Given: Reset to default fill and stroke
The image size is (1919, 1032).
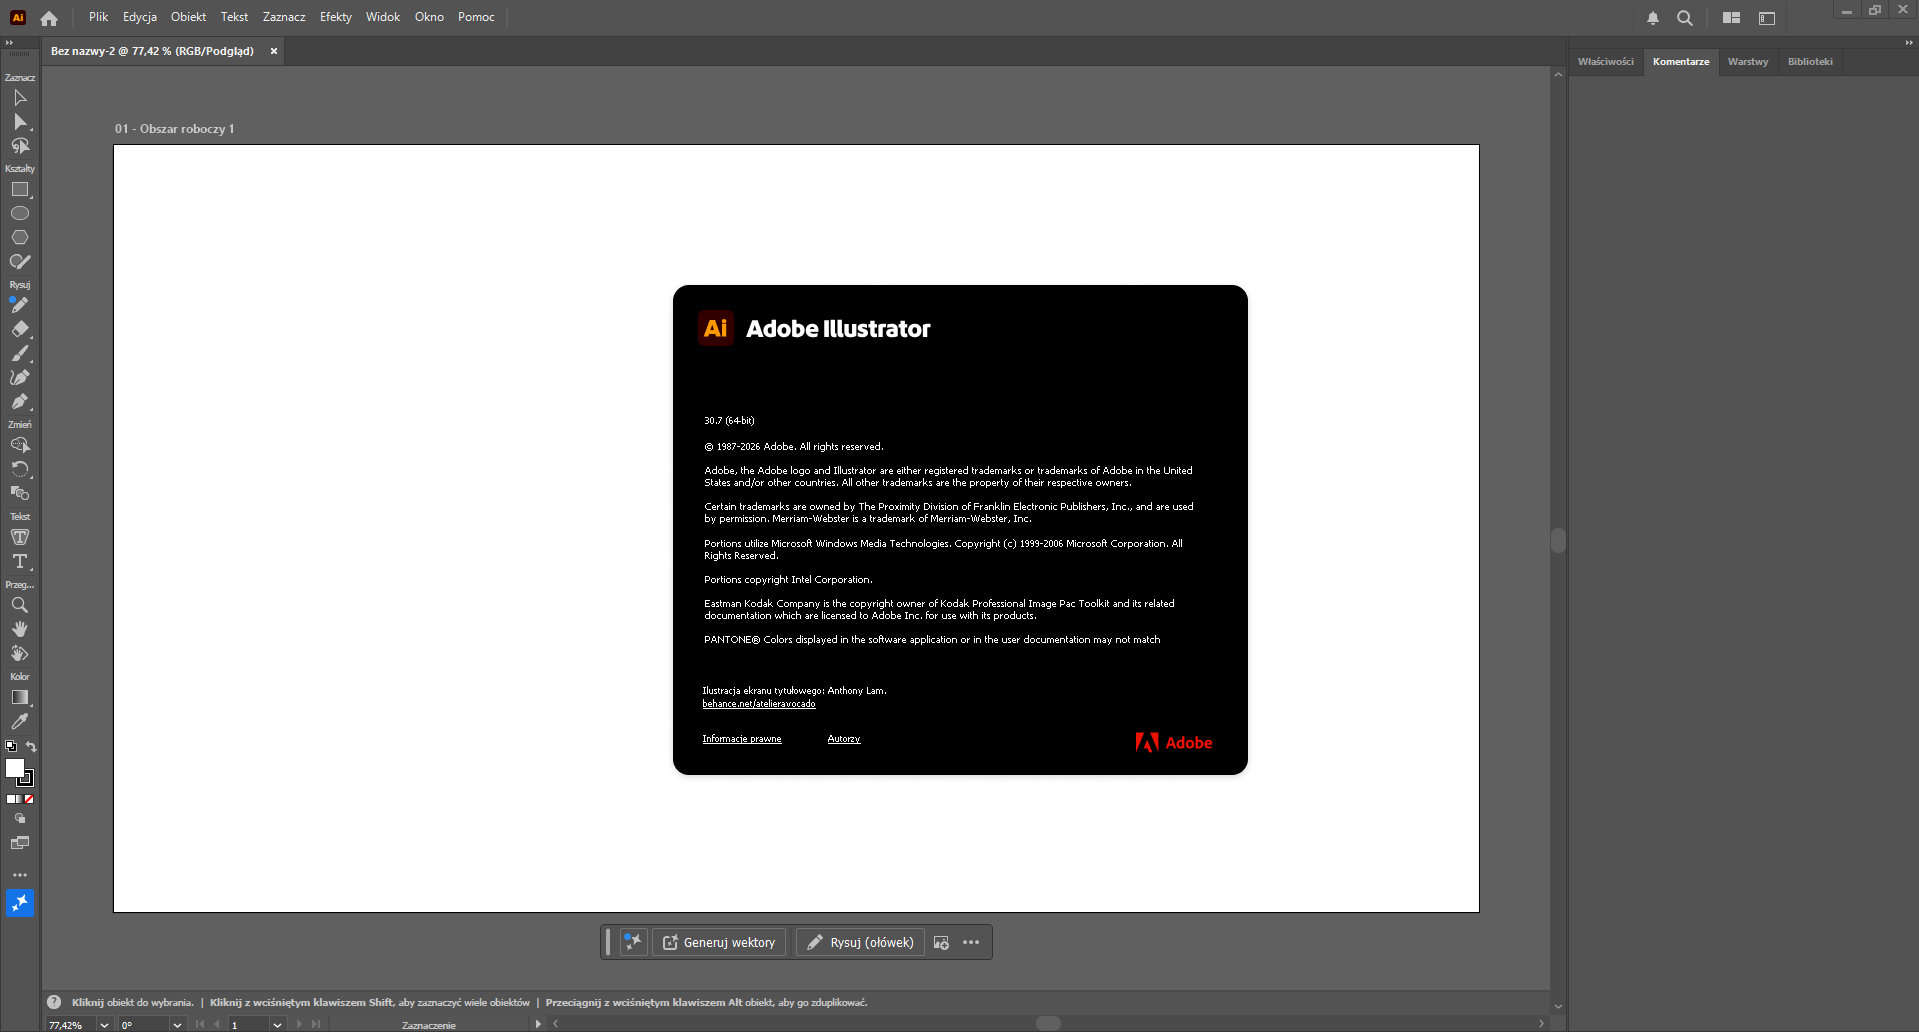Looking at the screenshot, I should point(11,746).
